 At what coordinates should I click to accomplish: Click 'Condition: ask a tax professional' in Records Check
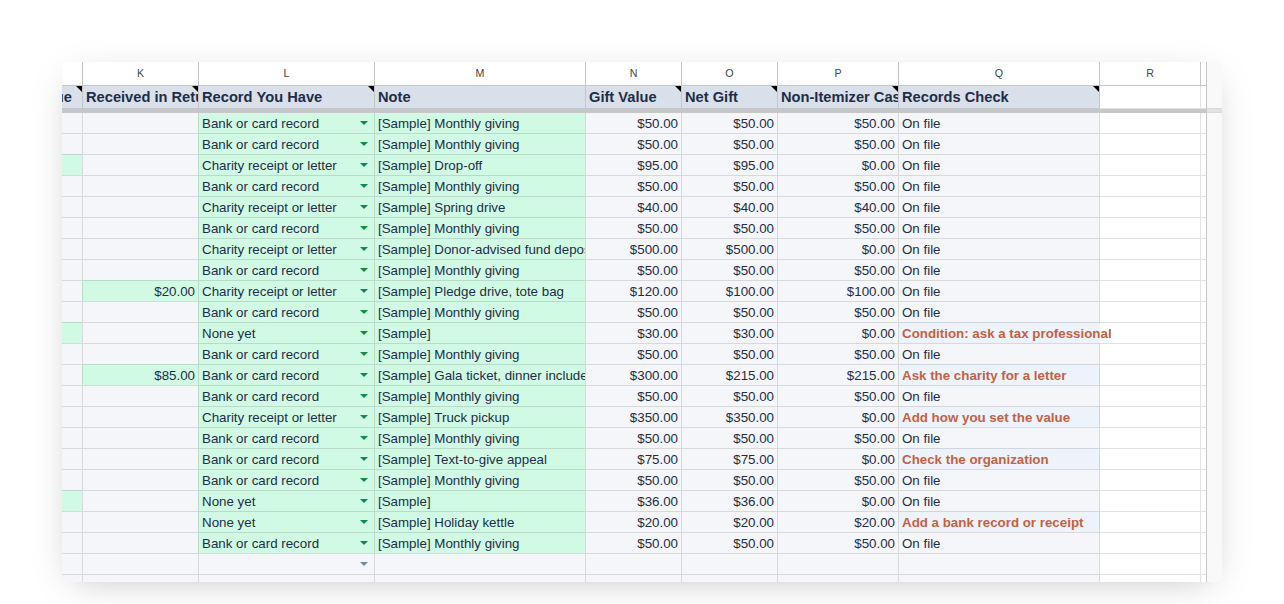pos(1006,334)
